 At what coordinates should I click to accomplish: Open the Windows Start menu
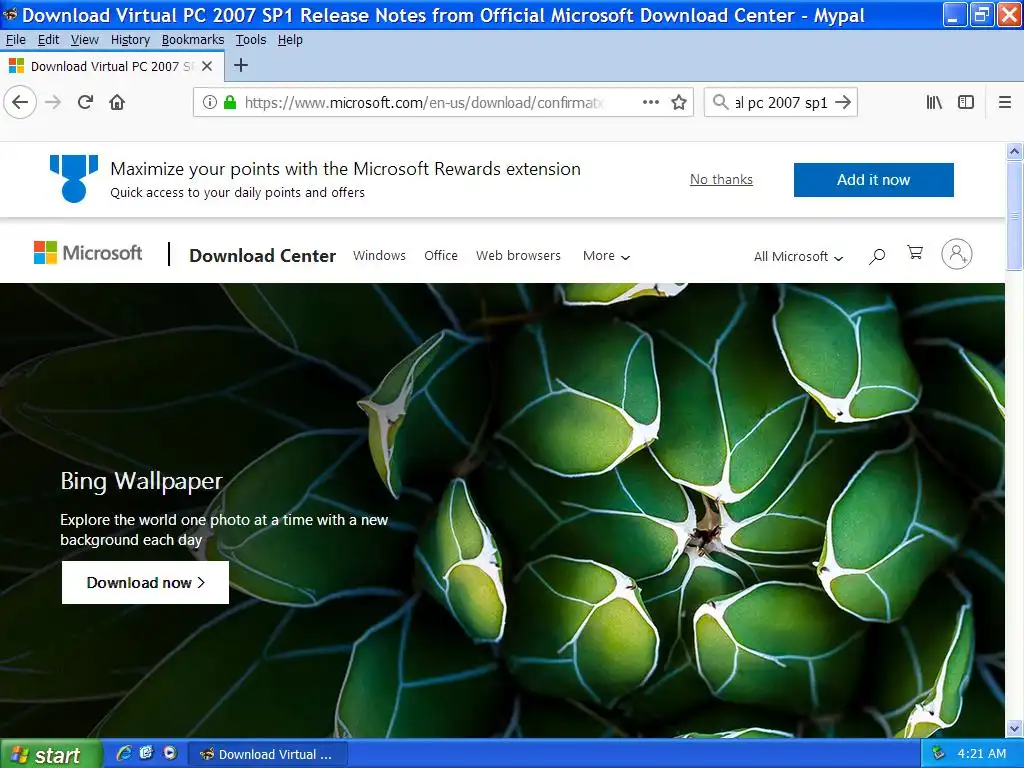tap(50, 754)
